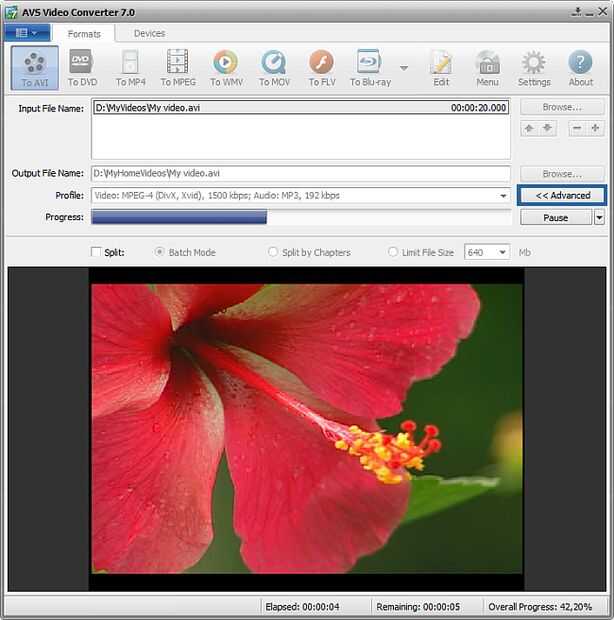Image resolution: width=614 pixels, height=620 pixels.
Task: Remove input file with minus button
Action: click(x=577, y=128)
